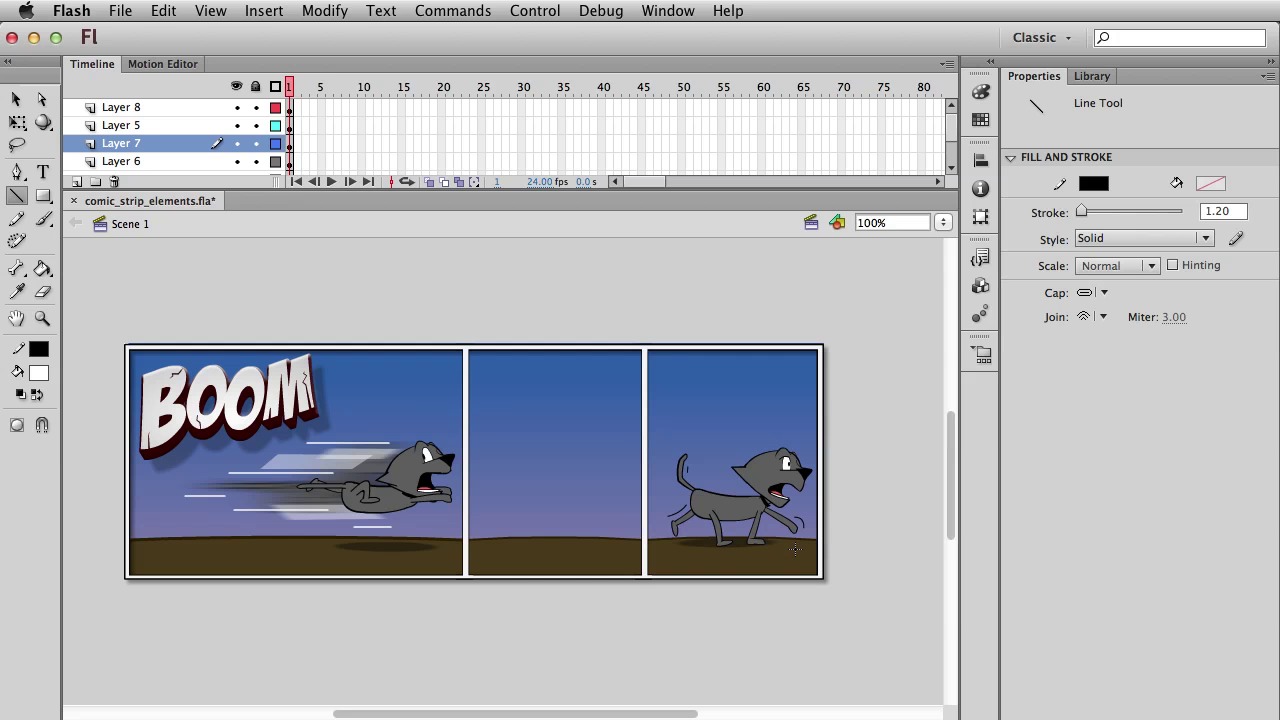Open the Components panel icon
Viewport: 1280px width, 720px height.
(981, 287)
